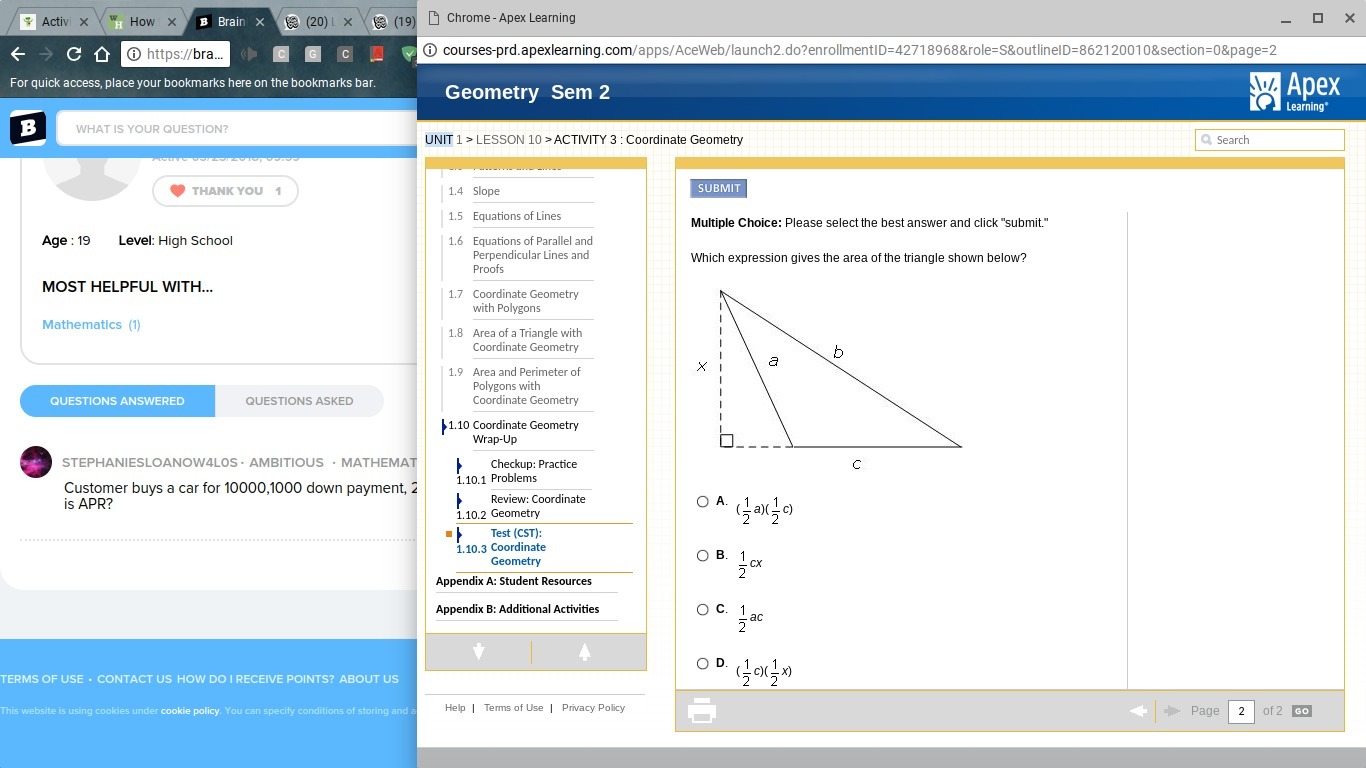Click the G extension icon in the toolbar
The height and width of the screenshot is (768, 1366).
pos(313,54)
